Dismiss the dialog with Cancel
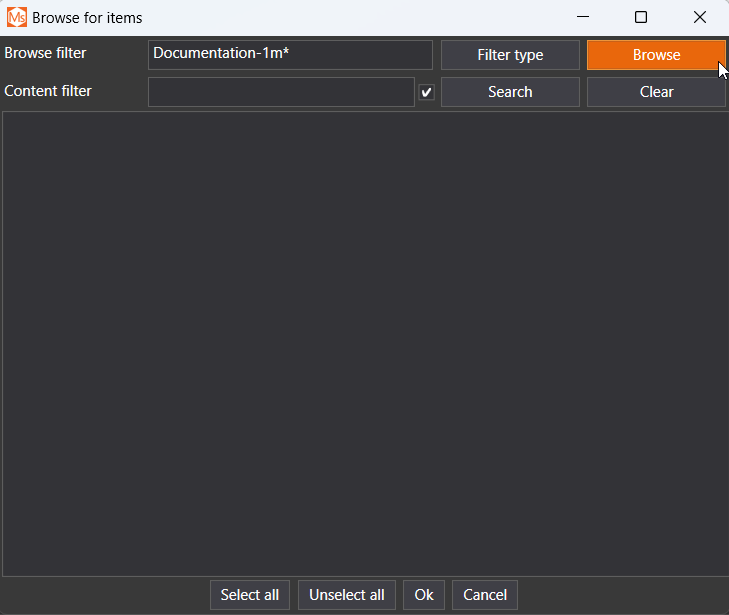 485,595
